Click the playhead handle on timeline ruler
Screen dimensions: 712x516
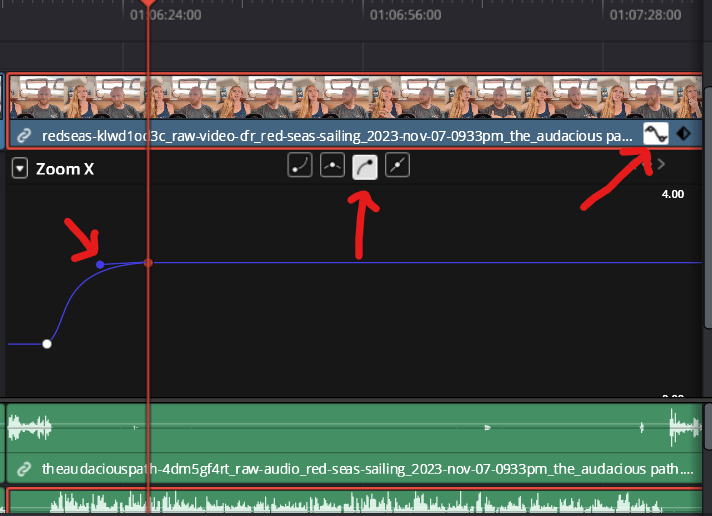click(x=148, y=5)
